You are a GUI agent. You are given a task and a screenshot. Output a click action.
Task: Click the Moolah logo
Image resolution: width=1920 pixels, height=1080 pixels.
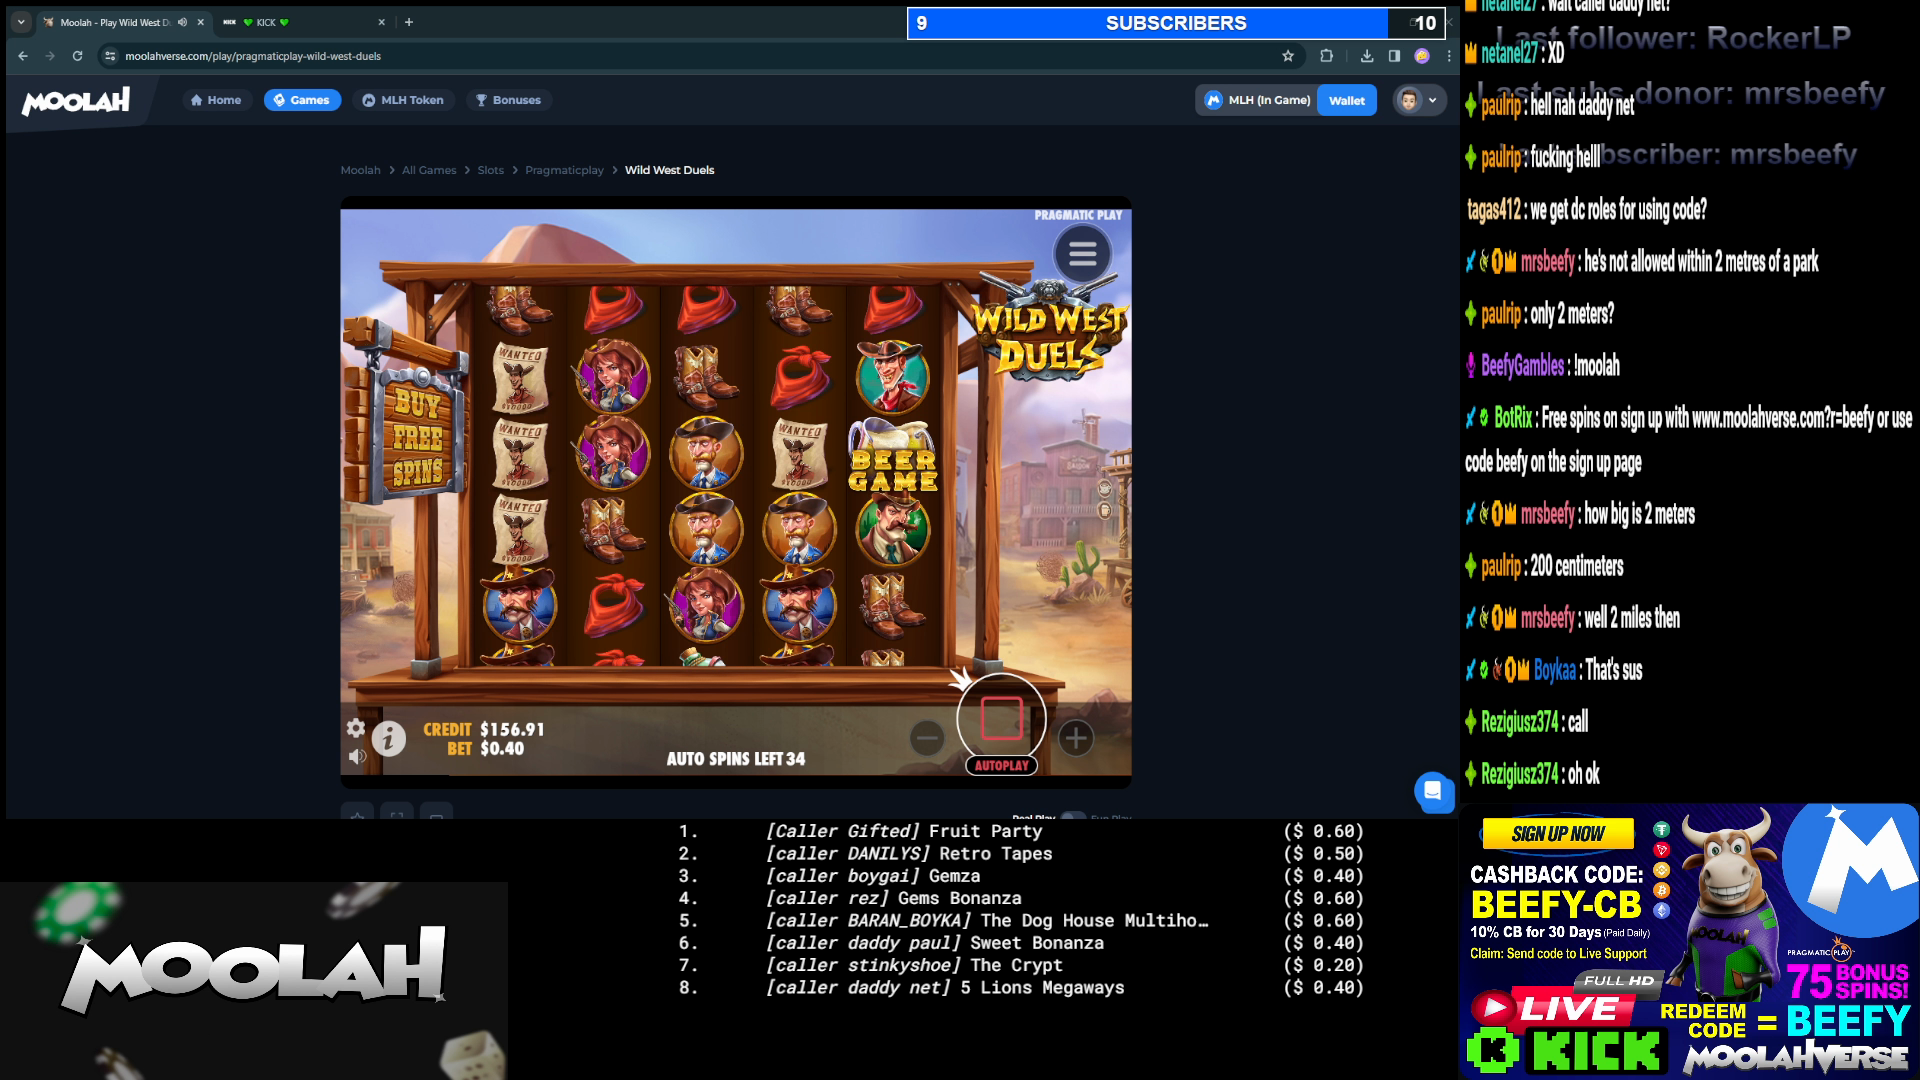pyautogui.click(x=76, y=101)
